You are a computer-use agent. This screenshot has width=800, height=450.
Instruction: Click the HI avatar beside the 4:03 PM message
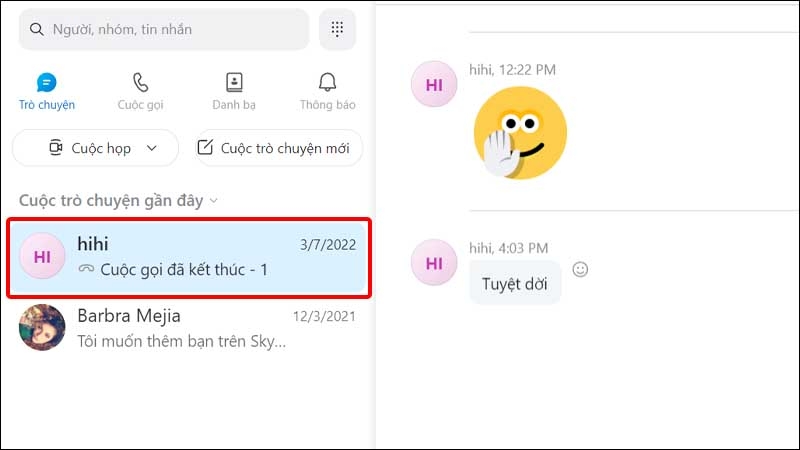pos(434,263)
